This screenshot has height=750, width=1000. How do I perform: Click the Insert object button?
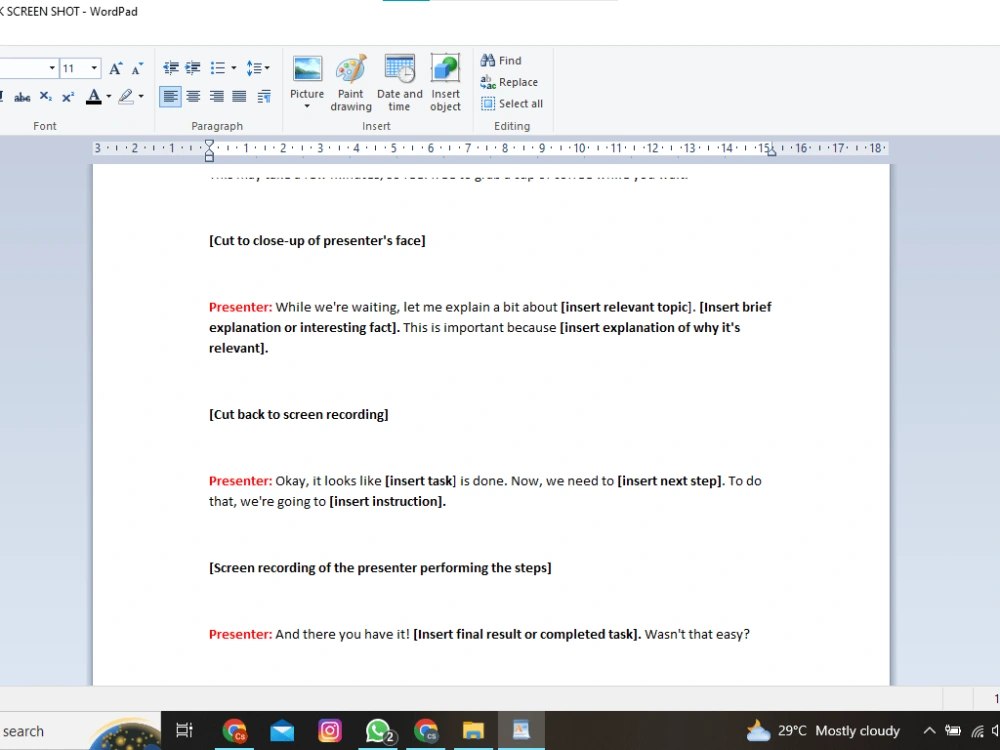[x=445, y=84]
